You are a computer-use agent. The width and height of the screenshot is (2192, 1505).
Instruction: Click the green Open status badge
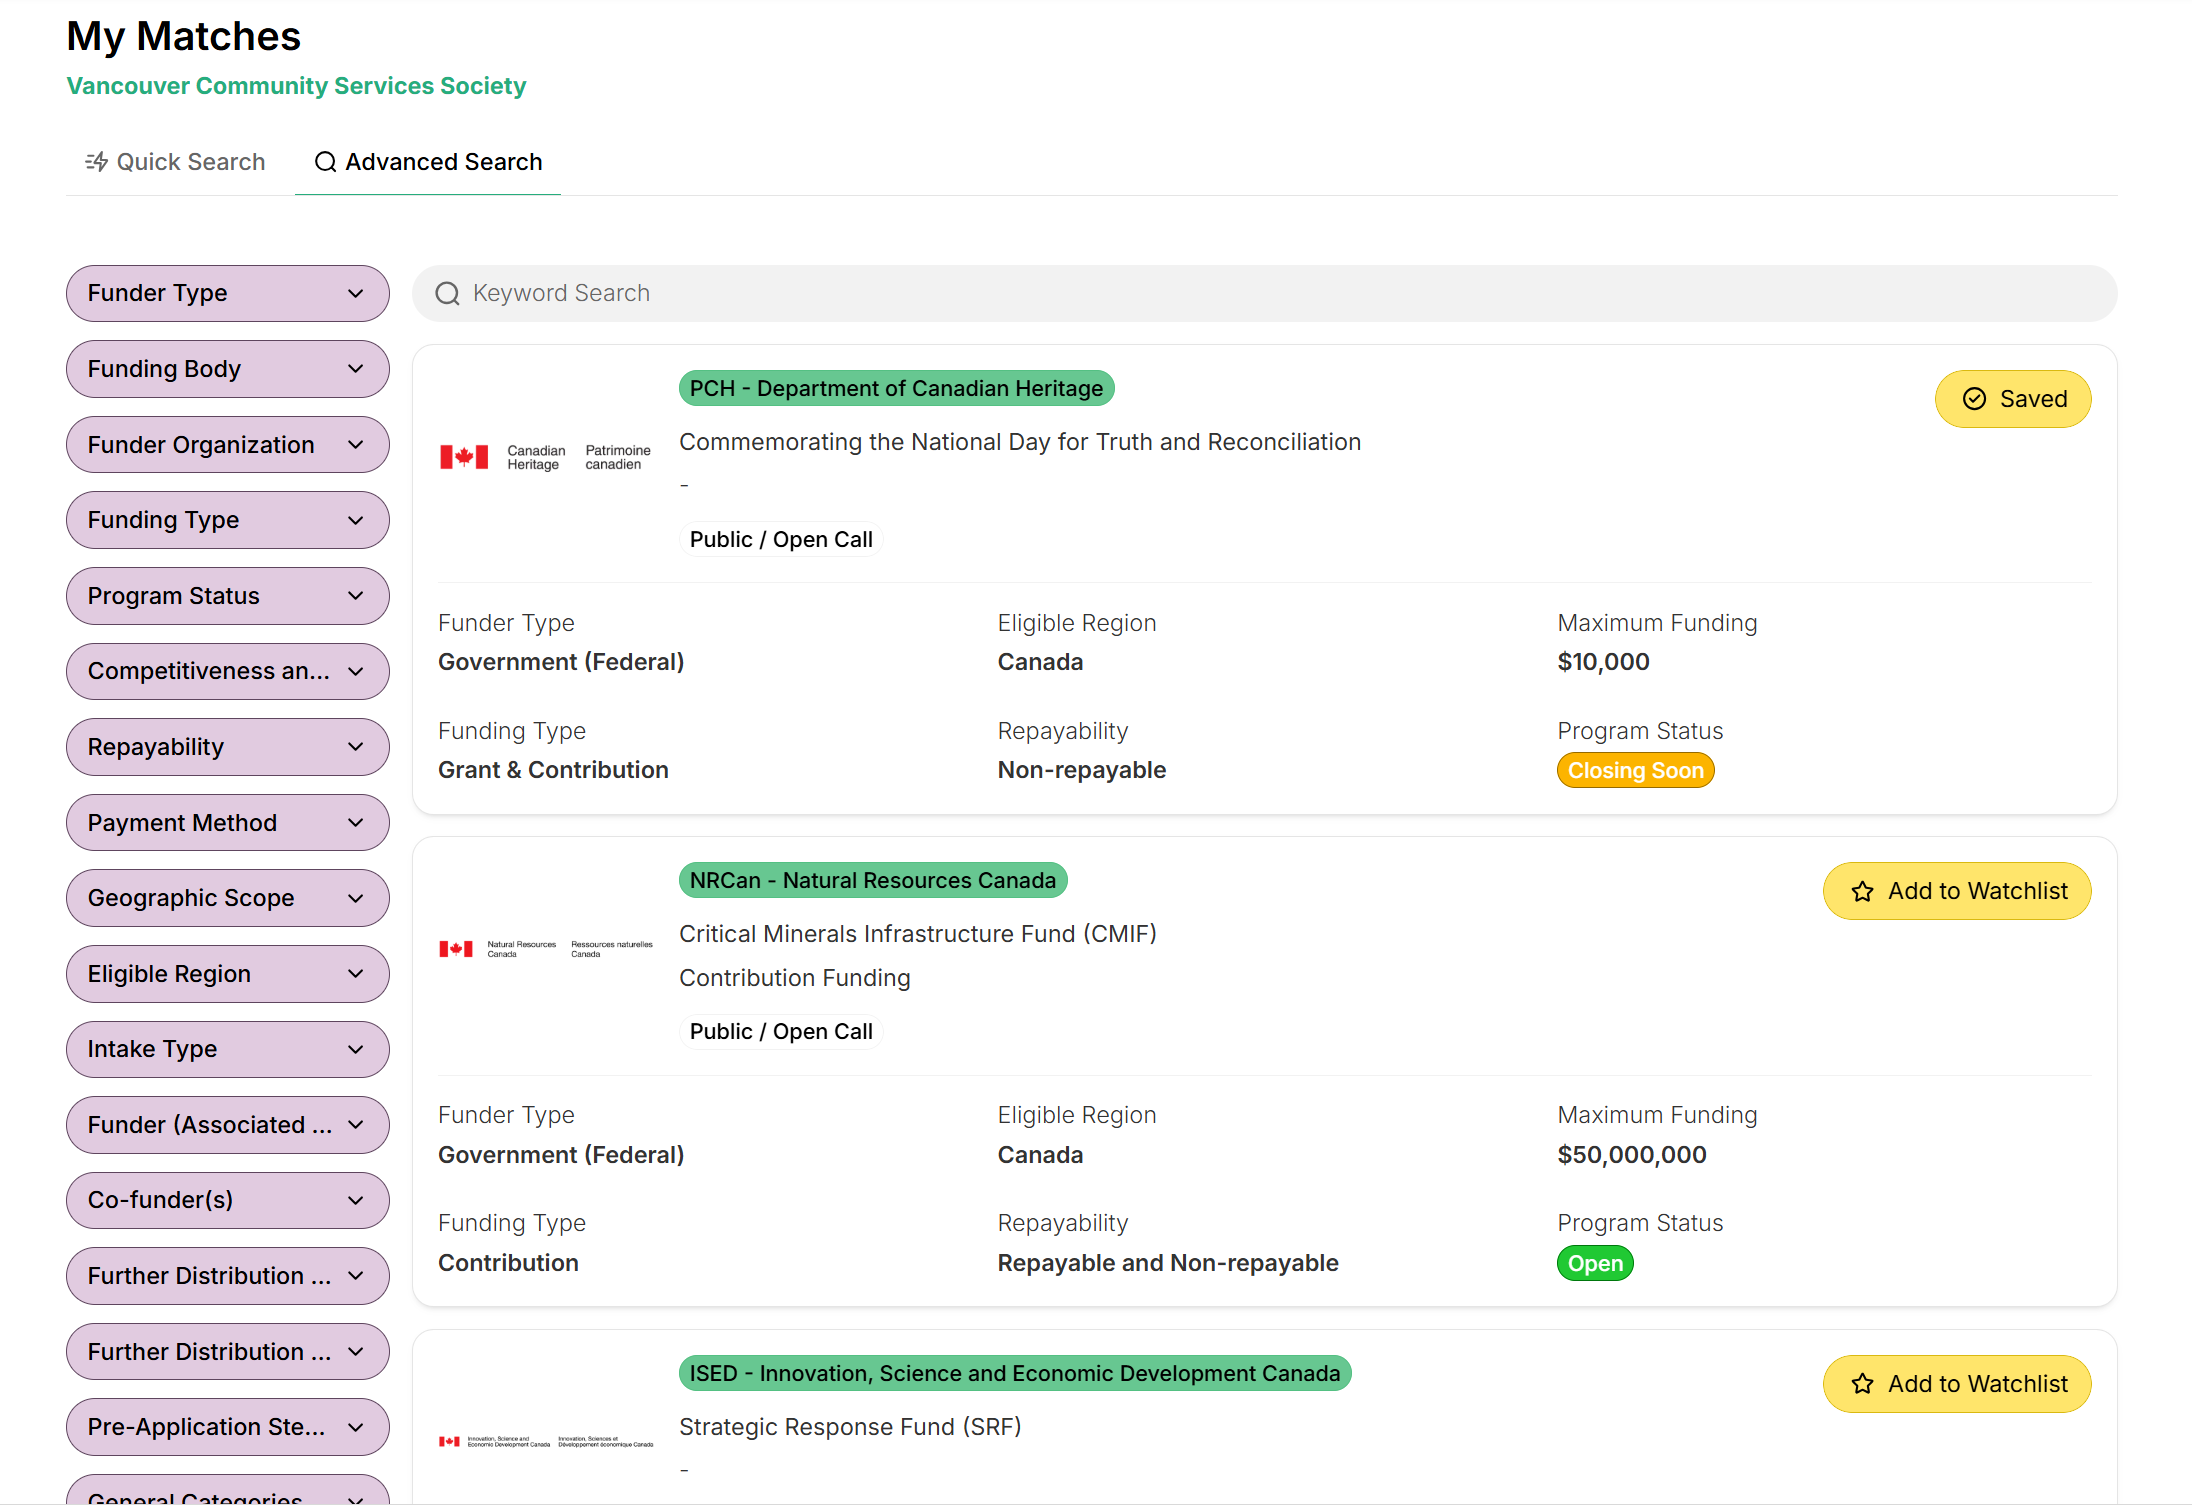click(1595, 1263)
